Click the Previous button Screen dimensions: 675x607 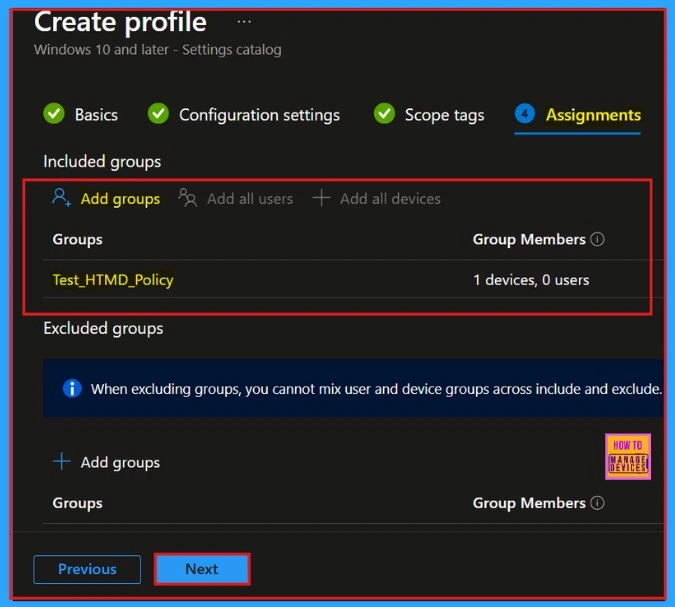[87, 569]
